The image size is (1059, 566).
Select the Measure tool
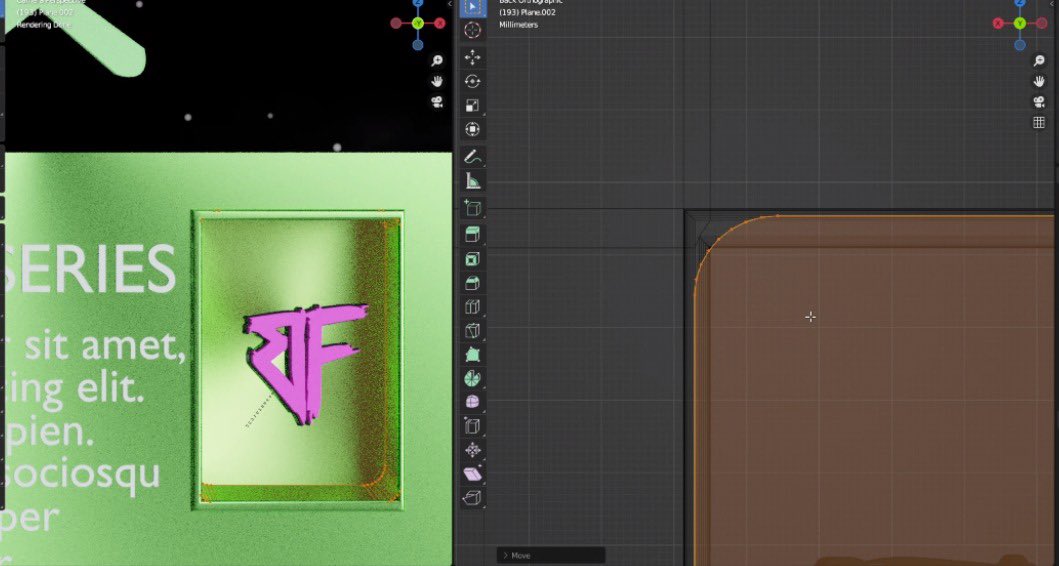(x=472, y=181)
